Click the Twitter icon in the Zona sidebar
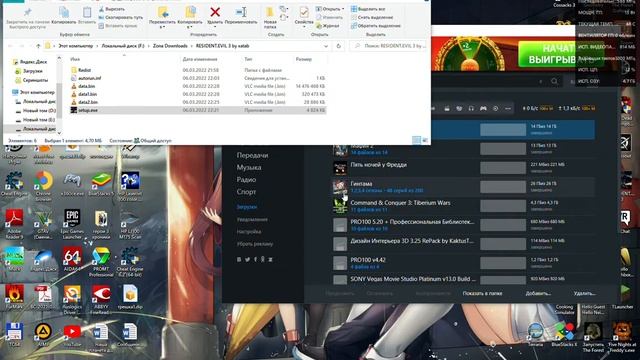Image resolution: width=640 pixels, height=360 pixels. [247, 259]
